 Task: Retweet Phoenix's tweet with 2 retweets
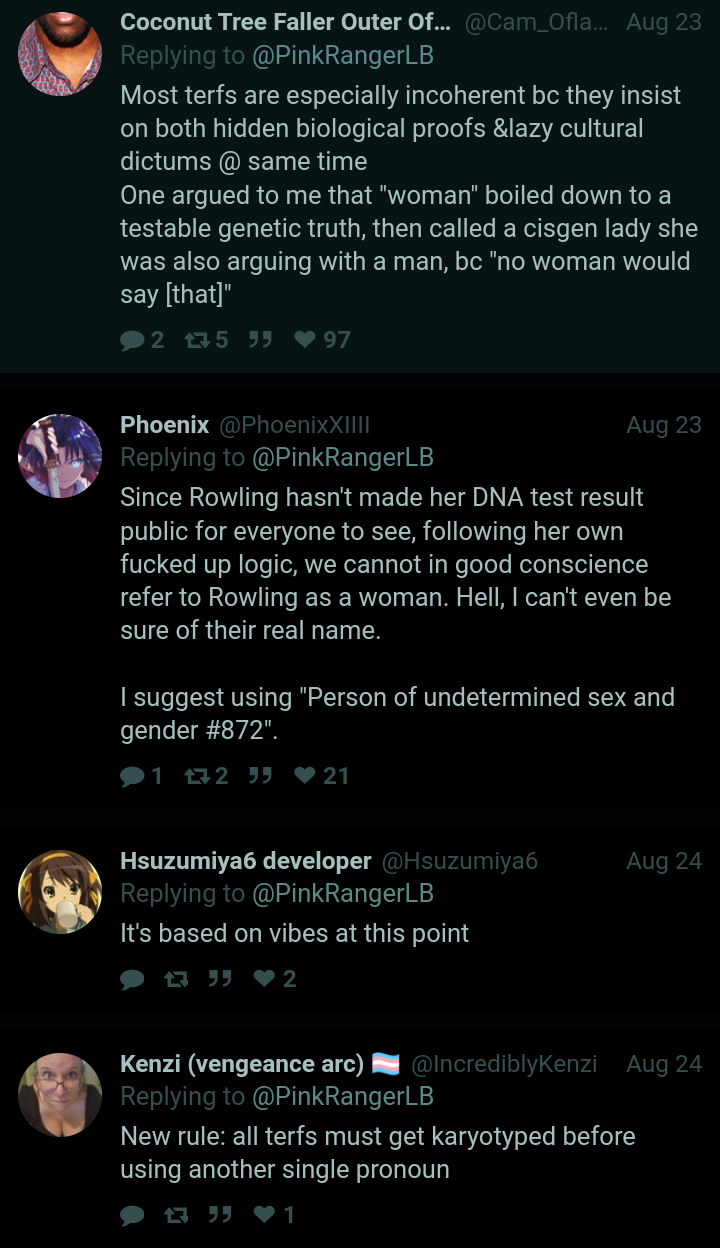coord(196,776)
